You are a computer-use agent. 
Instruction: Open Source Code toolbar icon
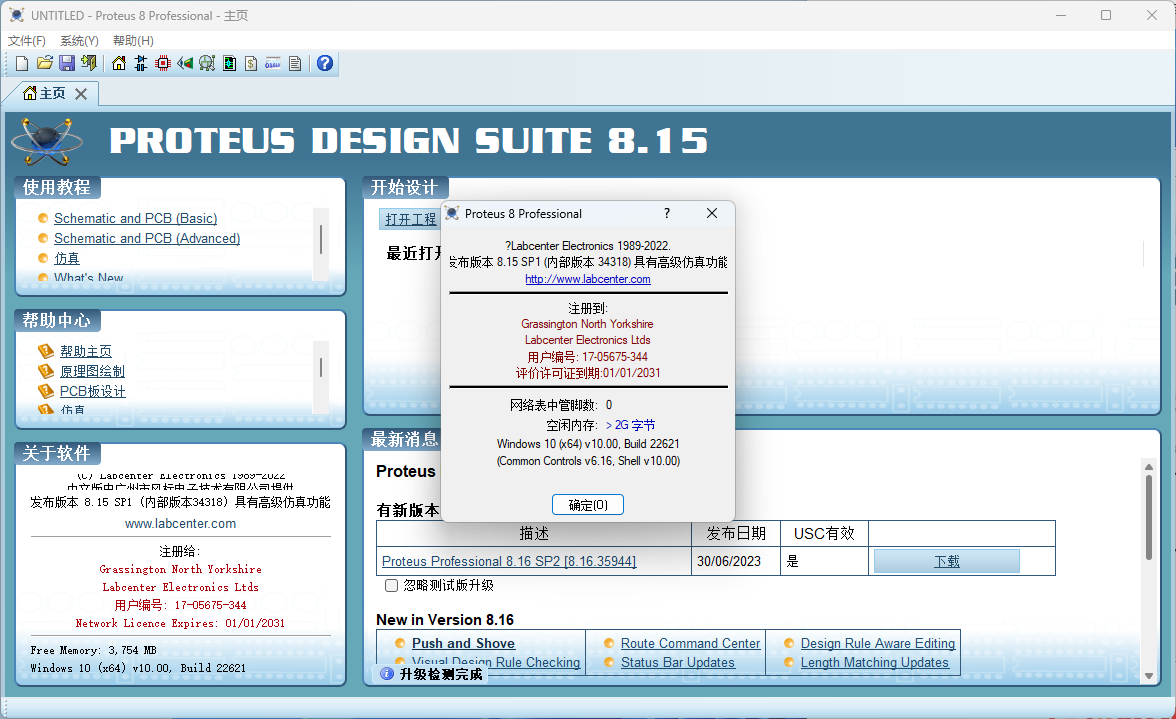pos(273,64)
